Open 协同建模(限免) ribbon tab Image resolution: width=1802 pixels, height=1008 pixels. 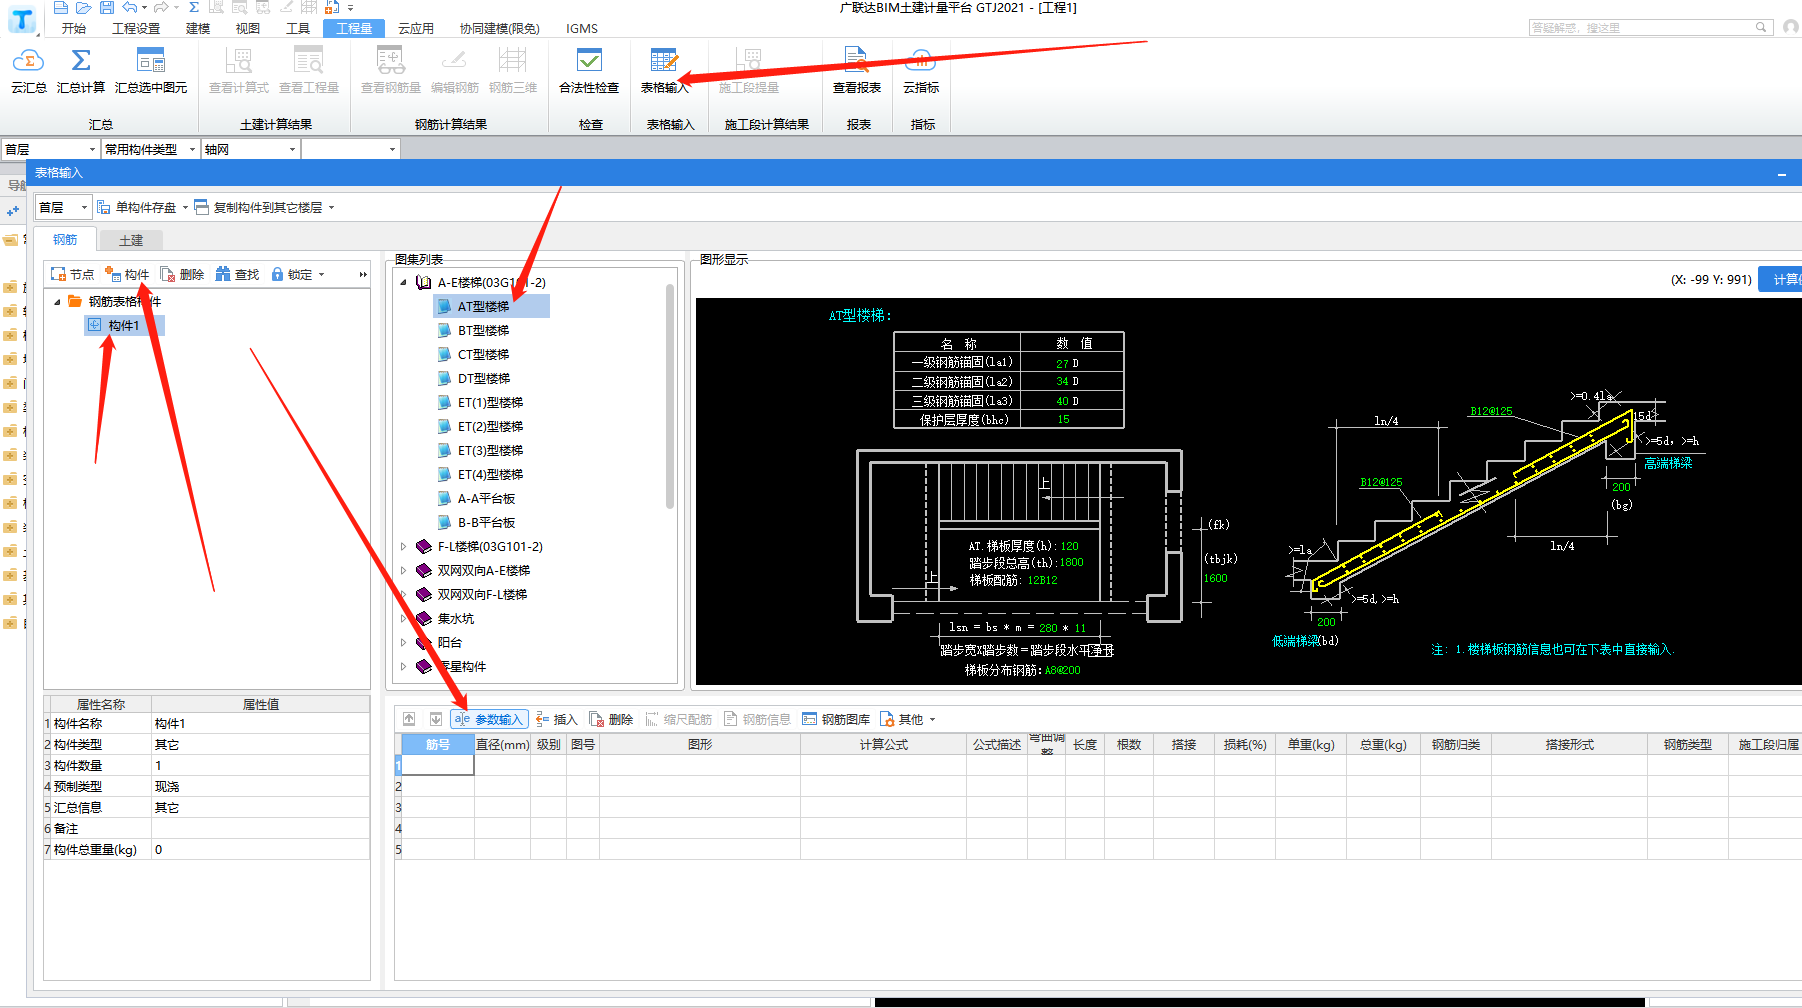[499, 28]
